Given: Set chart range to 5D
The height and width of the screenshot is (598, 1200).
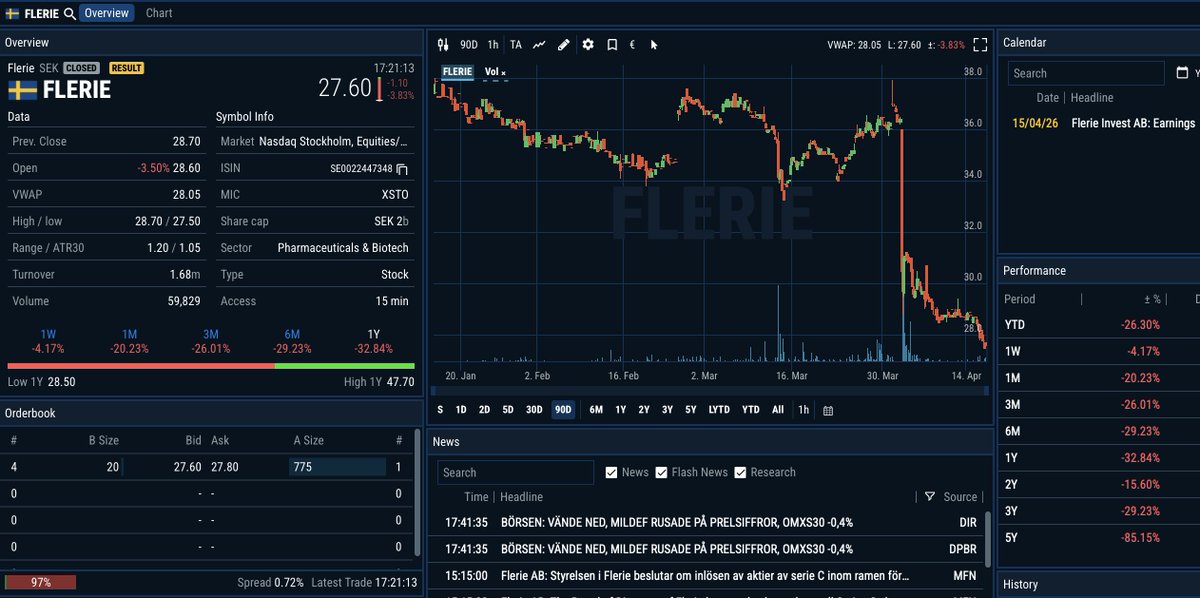Looking at the screenshot, I should pos(508,409).
